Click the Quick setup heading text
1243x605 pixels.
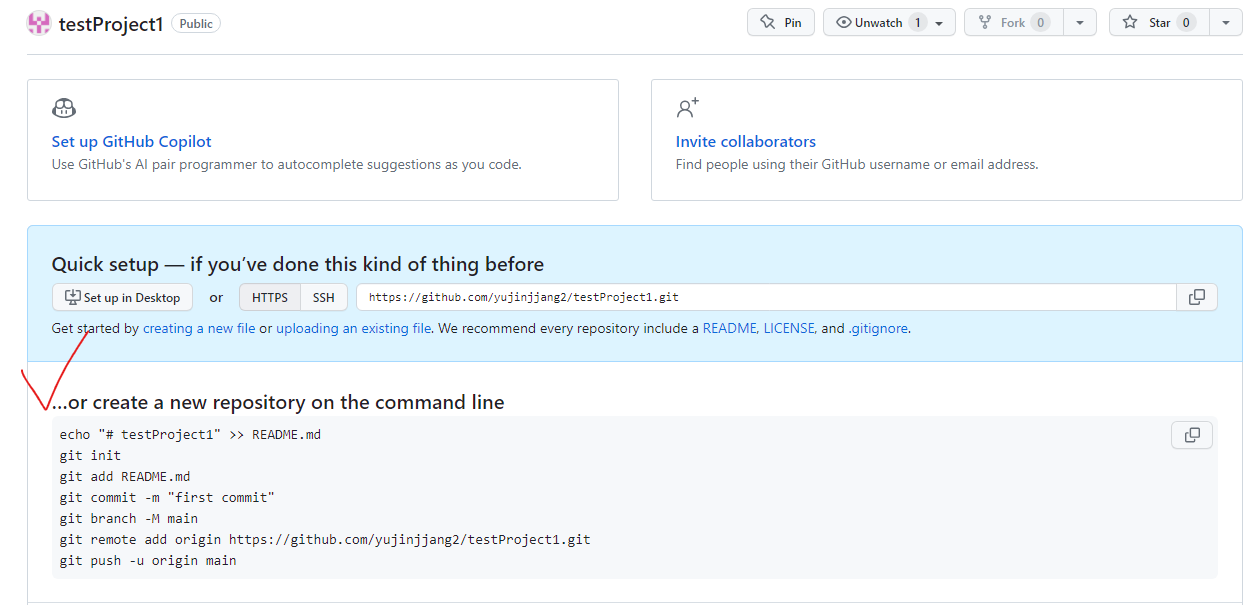(298, 264)
